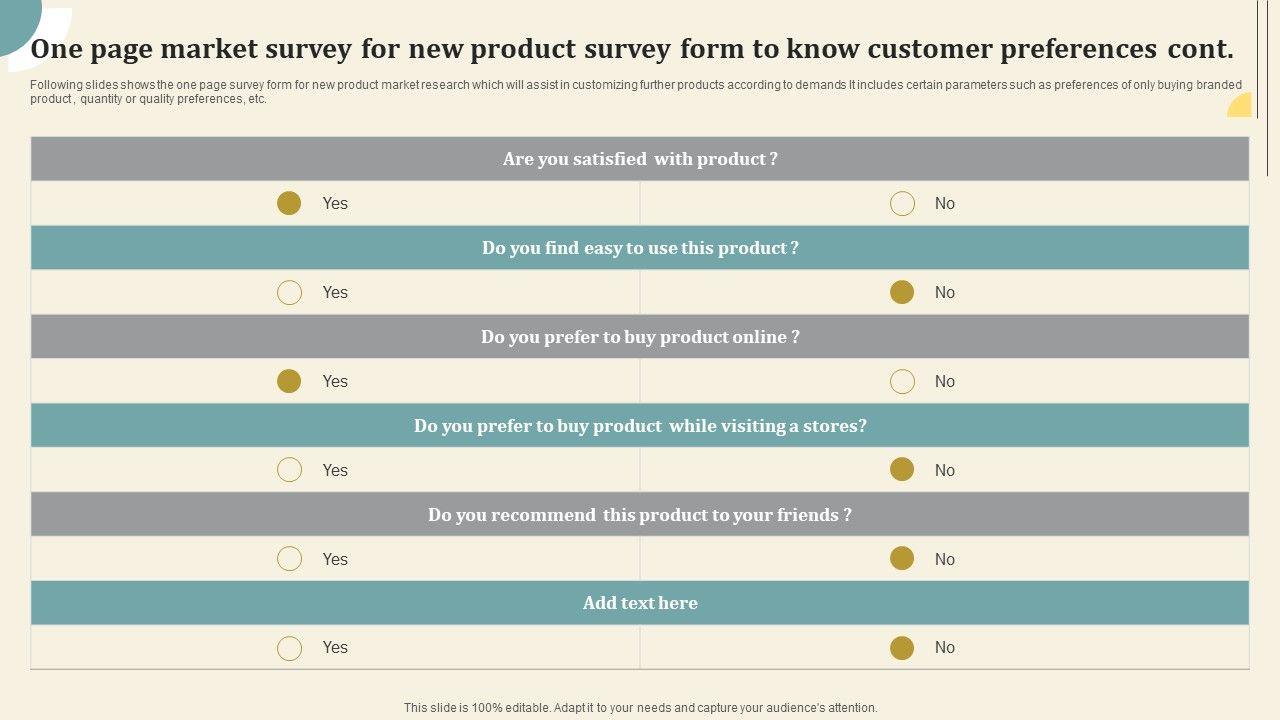The width and height of the screenshot is (1280, 720).
Task: Select No for recommending product to friends
Action: coord(902,559)
